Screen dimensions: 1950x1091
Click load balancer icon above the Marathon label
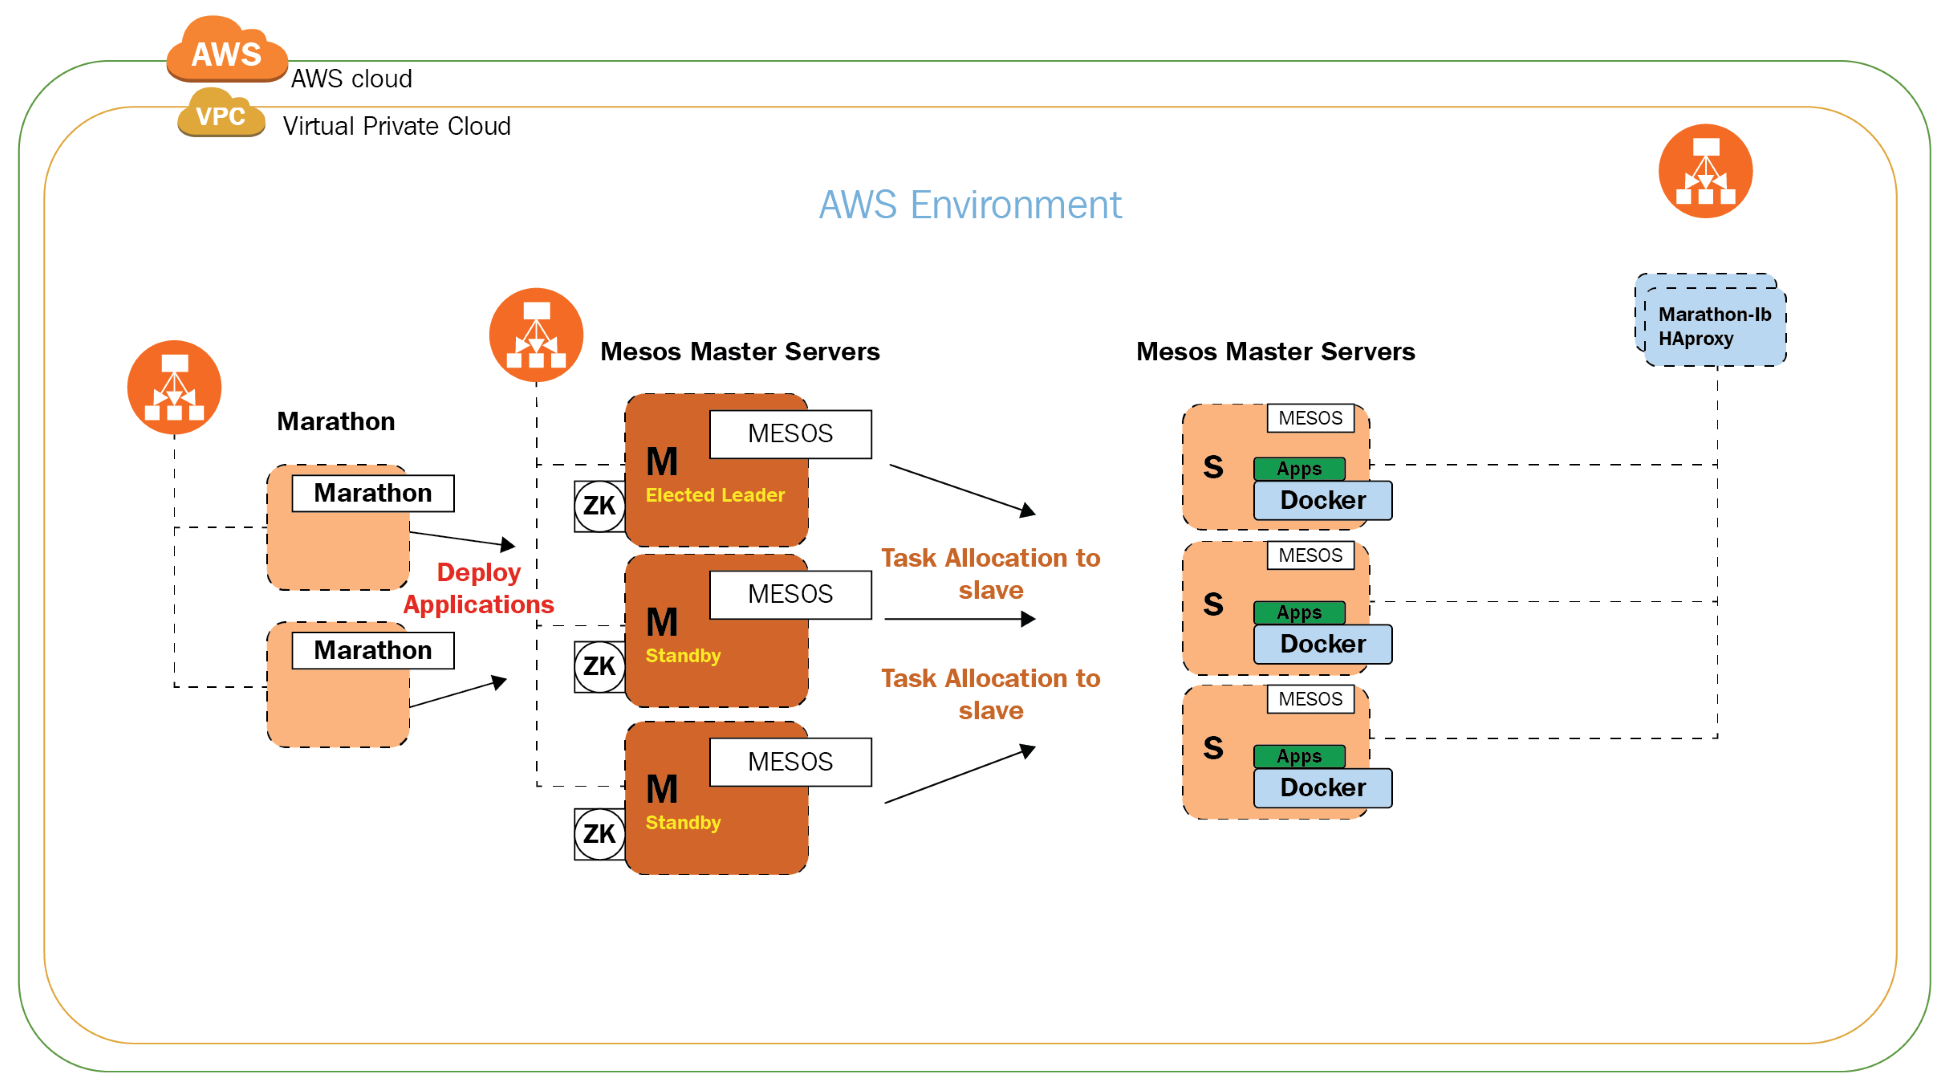(174, 387)
